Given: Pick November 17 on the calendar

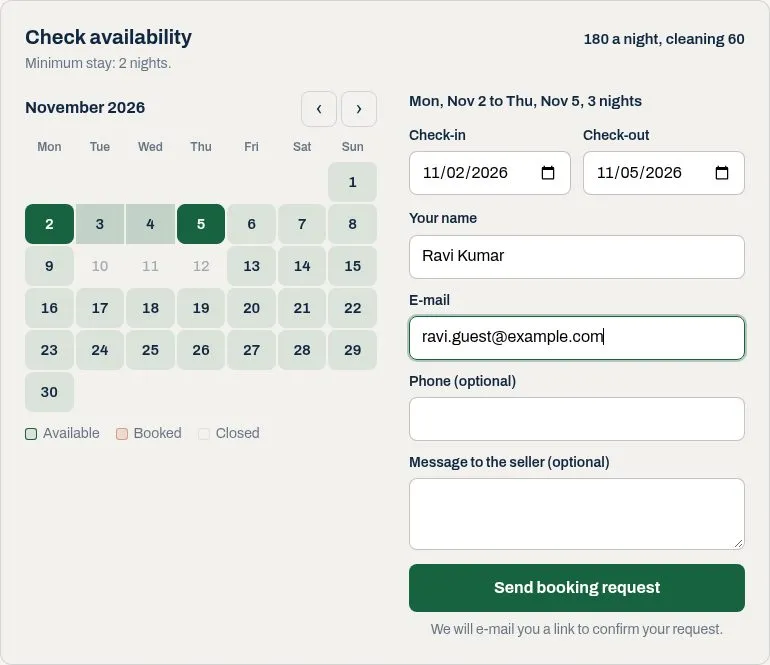Looking at the screenshot, I should [x=100, y=308].
